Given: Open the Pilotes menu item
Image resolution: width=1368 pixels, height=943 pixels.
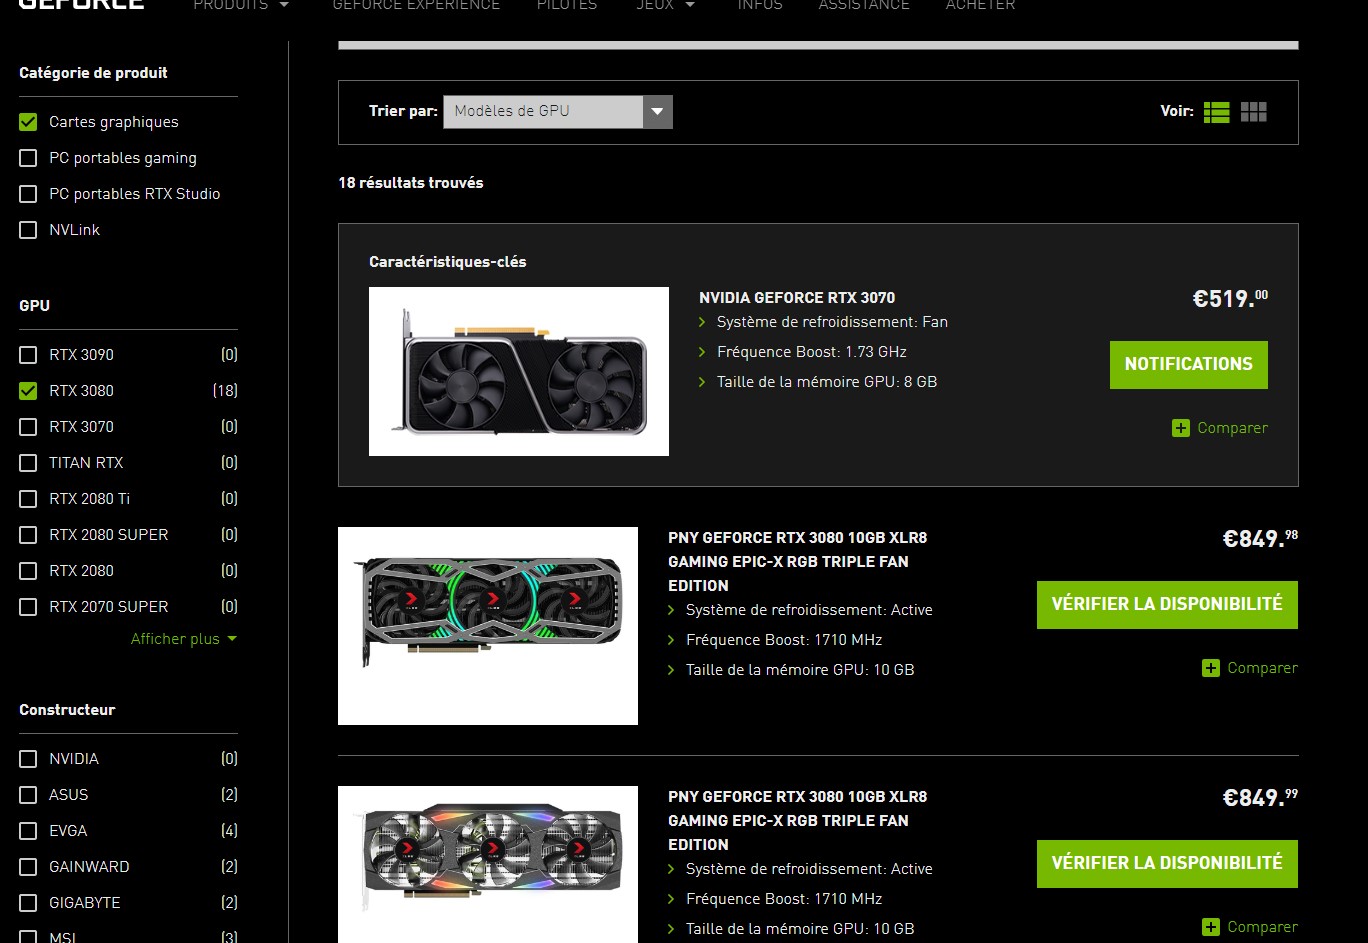Looking at the screenshot, I should (x=567, y=5).
